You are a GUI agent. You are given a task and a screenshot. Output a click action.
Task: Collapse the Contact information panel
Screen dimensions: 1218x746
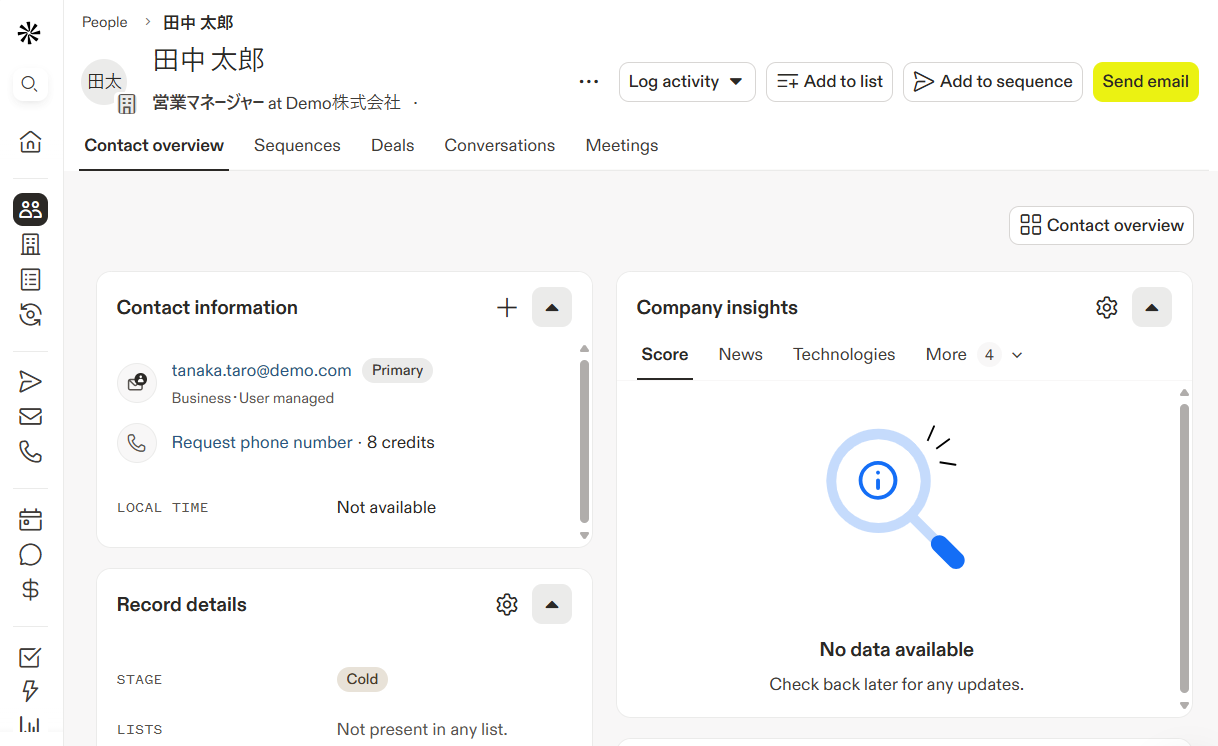click(x=552, y=307)
